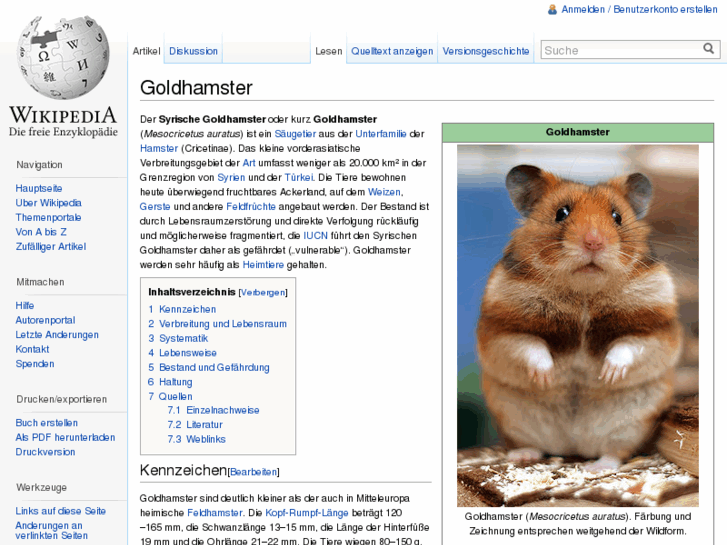Open the Versionsgeschichte tab
The width and height of the screenshot is (727, 545).
[x=485, y=51]
